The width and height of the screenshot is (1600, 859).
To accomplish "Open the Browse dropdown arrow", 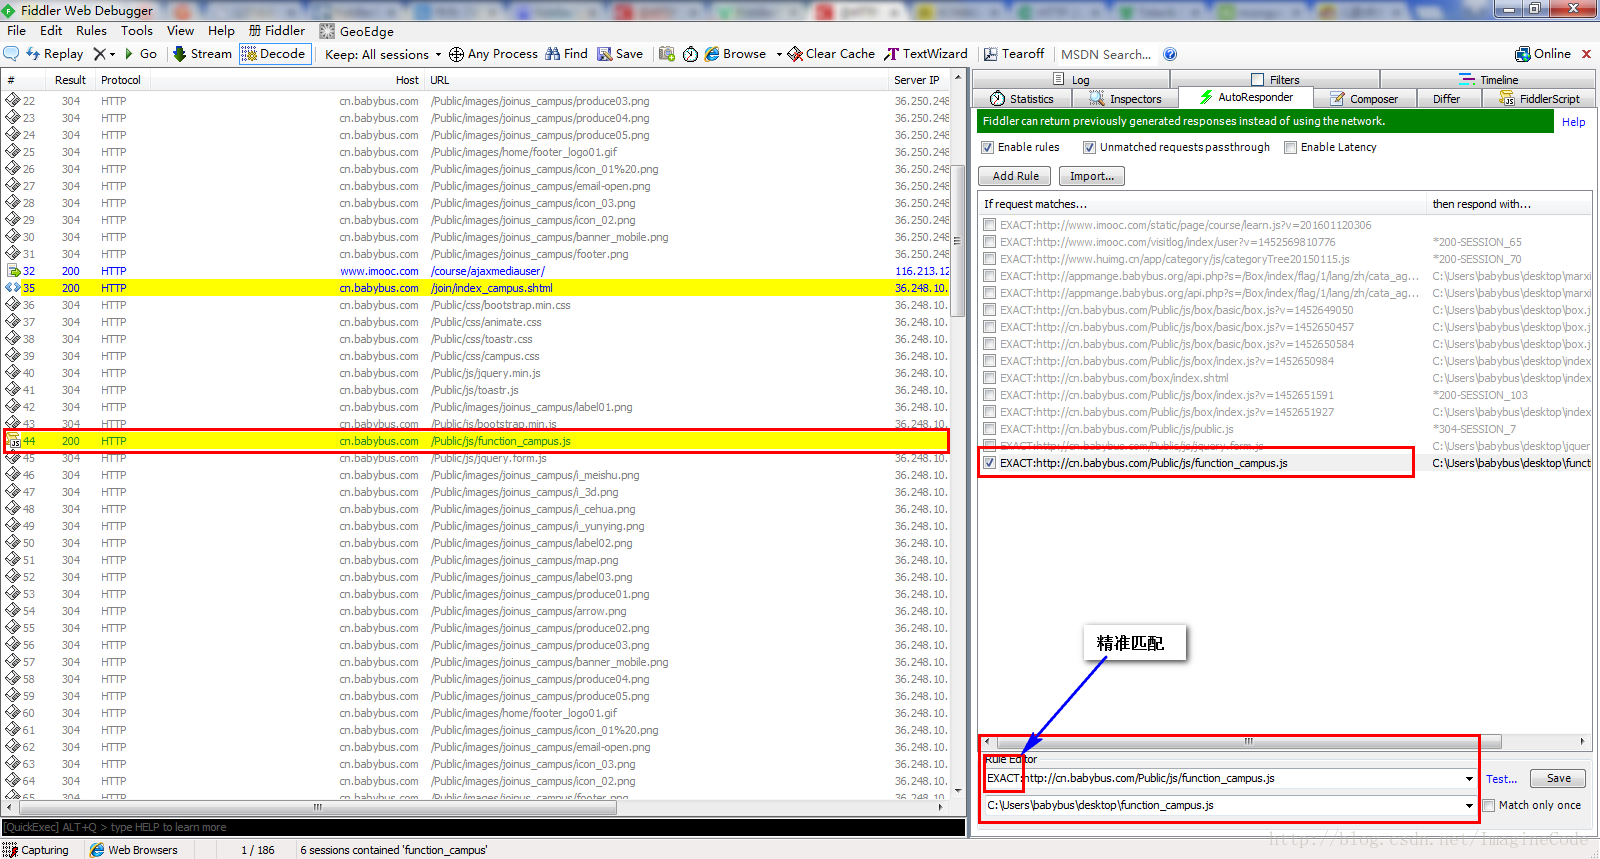I will point(778,54).
